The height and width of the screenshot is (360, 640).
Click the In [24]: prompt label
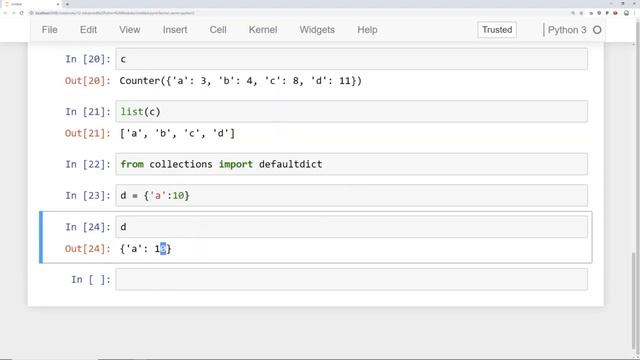tap(88, 227)
